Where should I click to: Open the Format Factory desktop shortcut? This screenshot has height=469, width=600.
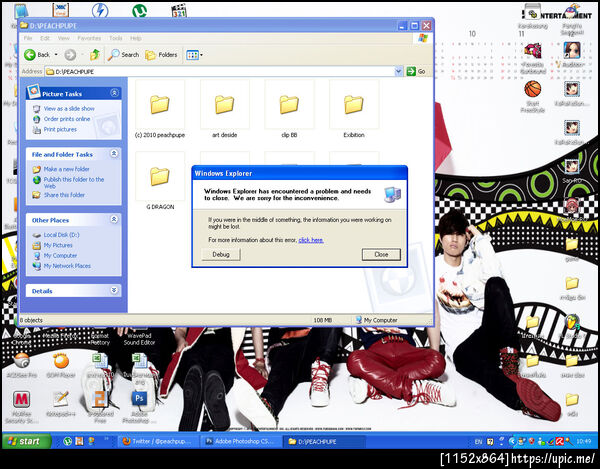[100, 337]
